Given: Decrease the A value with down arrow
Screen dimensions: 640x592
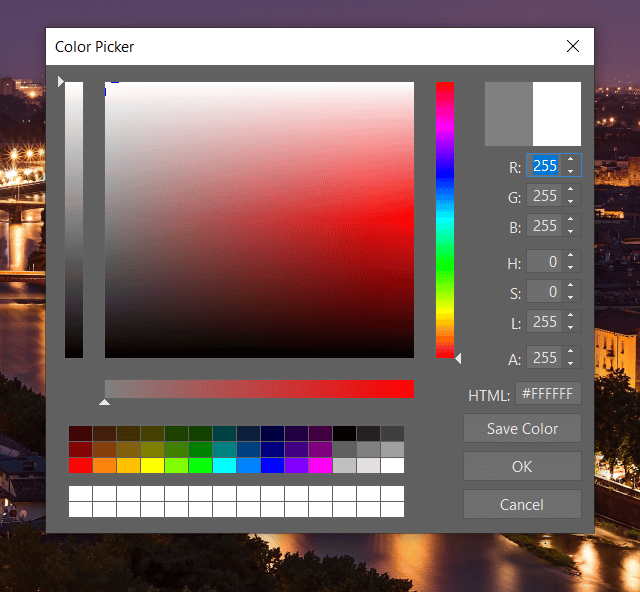Looking at the screenshot, I should point(571,363).
